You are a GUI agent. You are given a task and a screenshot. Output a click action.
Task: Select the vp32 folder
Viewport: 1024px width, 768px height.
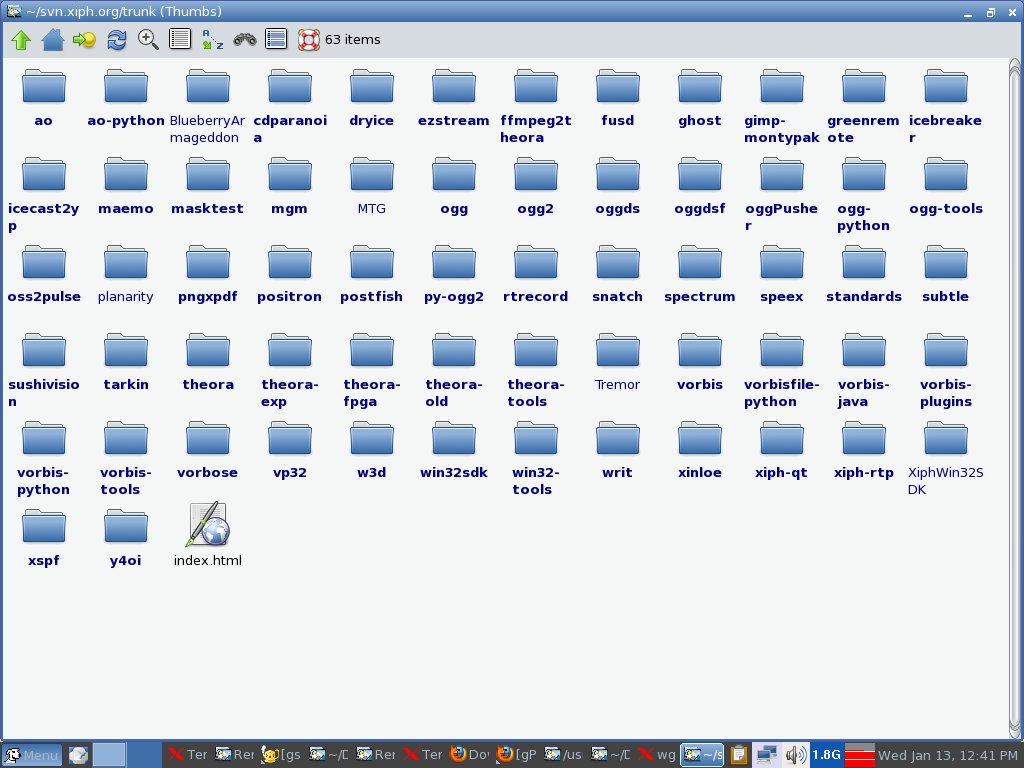pos(290,450)
